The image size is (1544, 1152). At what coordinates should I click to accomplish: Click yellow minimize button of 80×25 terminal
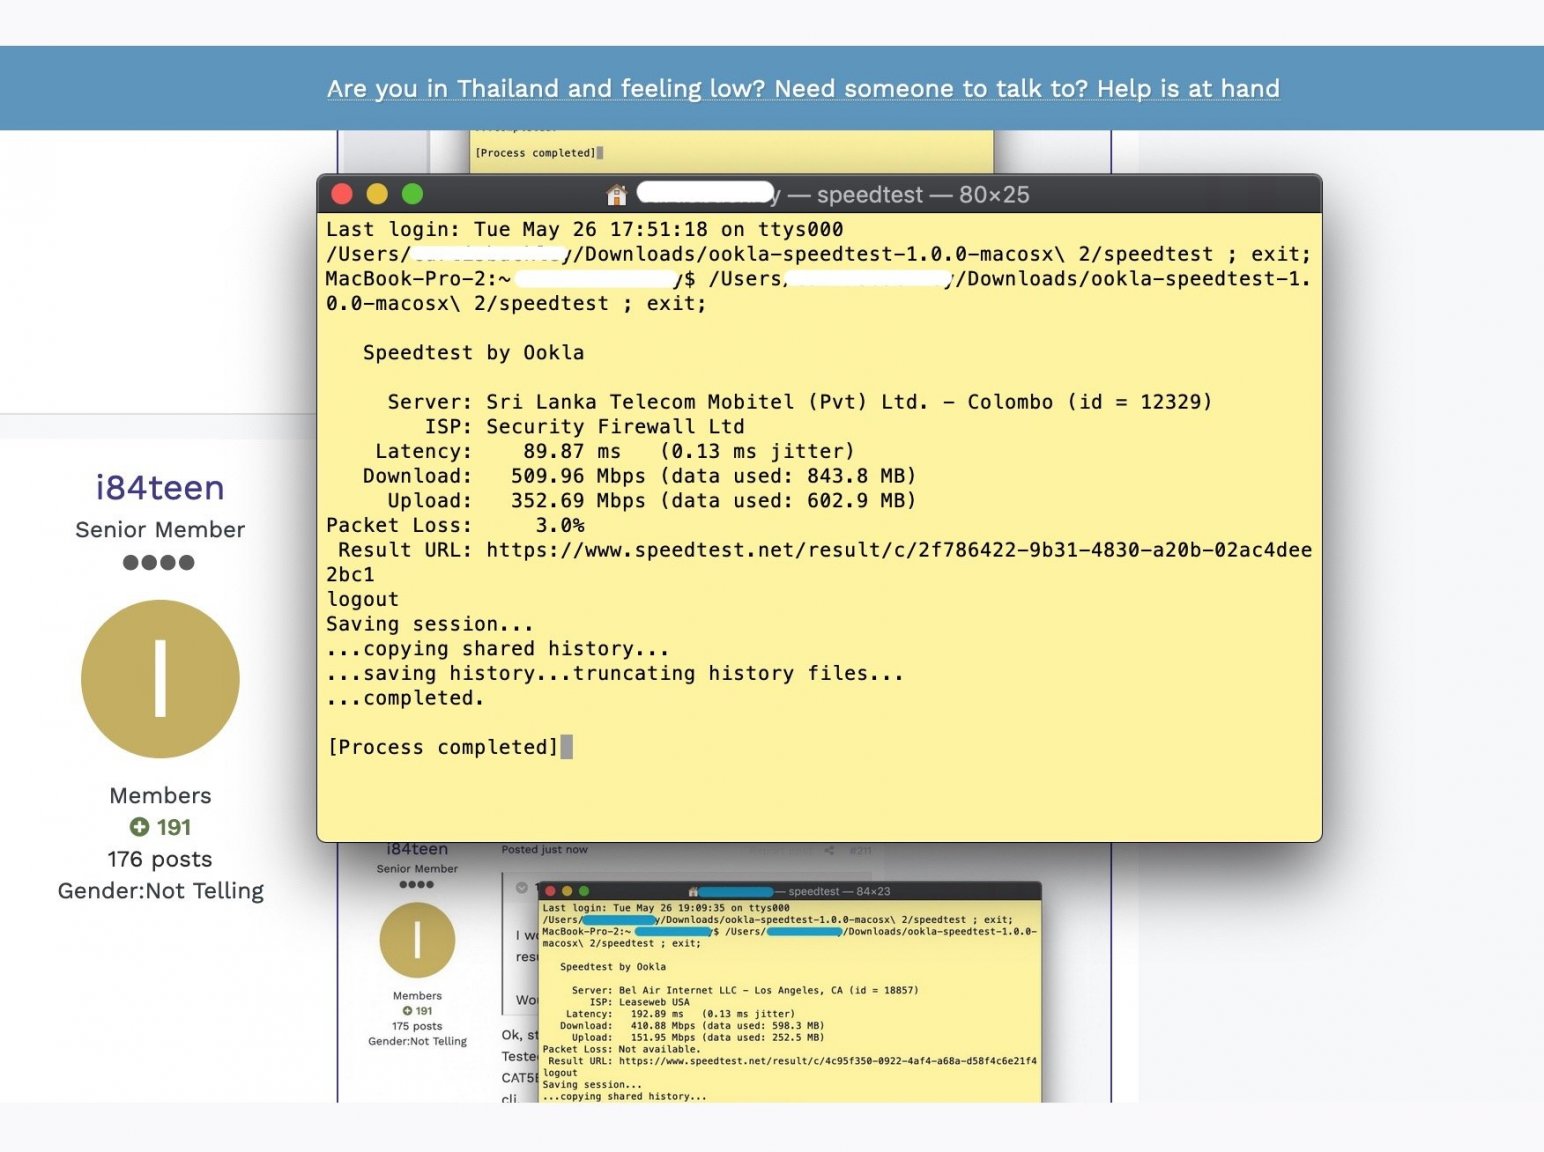[x=377, y=194]
